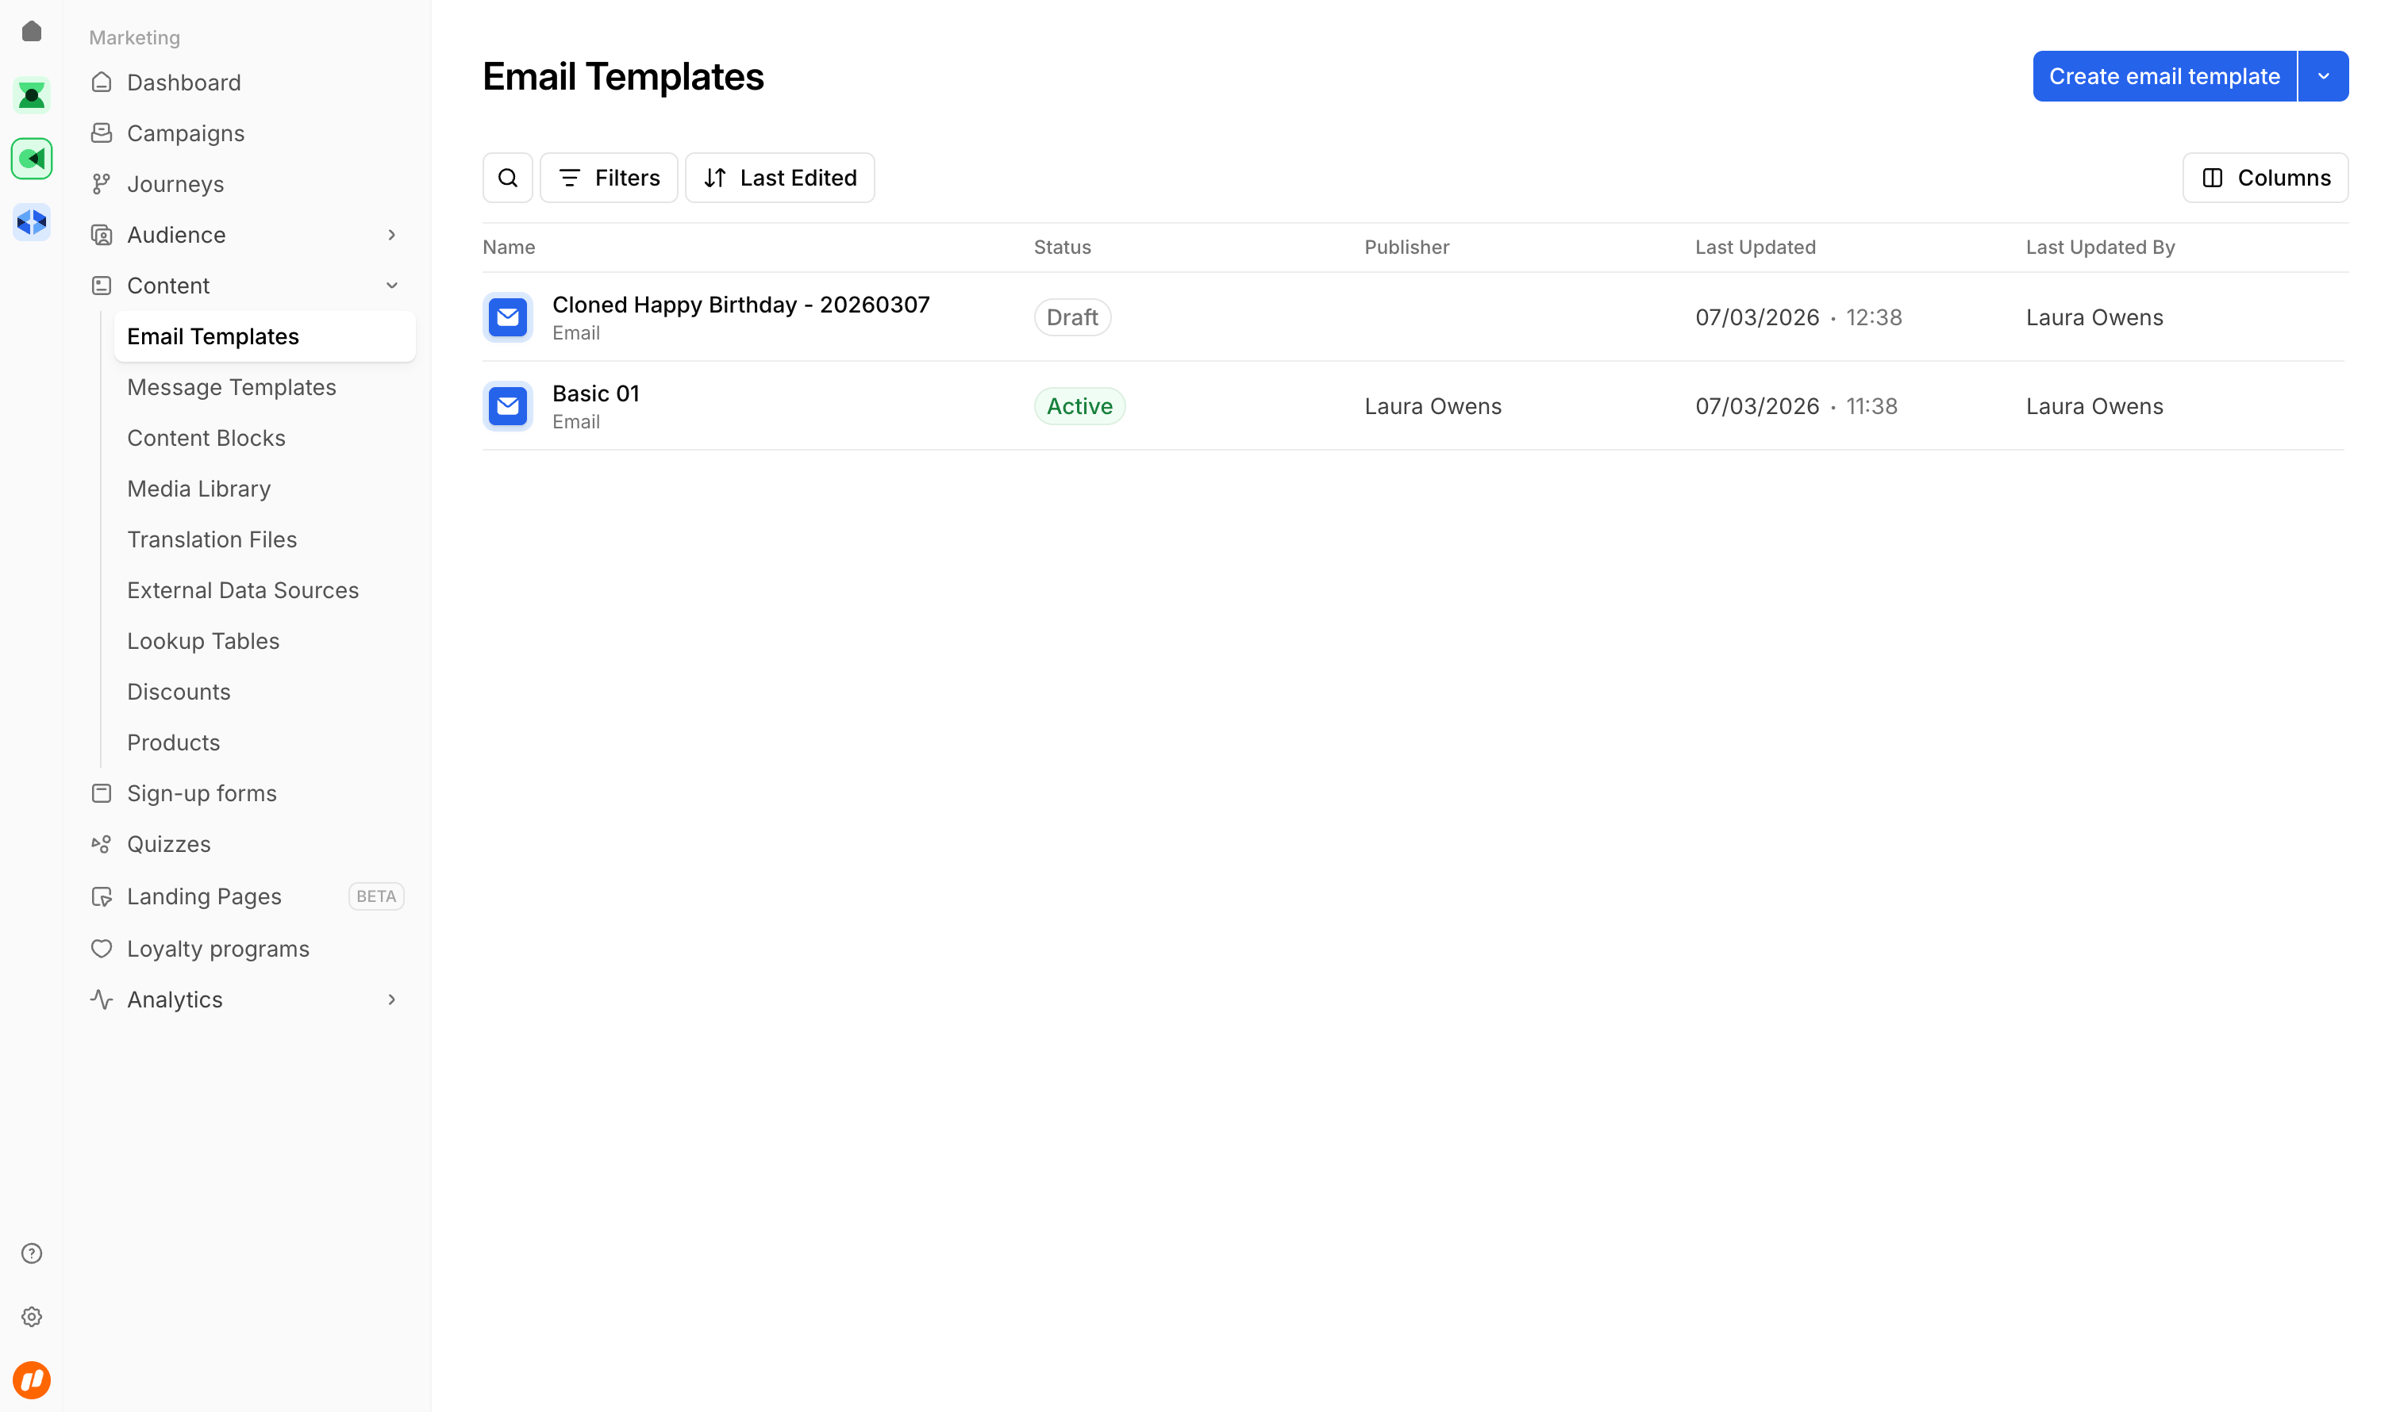Open Message Templates
Image resolution: width=2400 pixels, height=1412 pixels.
(231, 387)
